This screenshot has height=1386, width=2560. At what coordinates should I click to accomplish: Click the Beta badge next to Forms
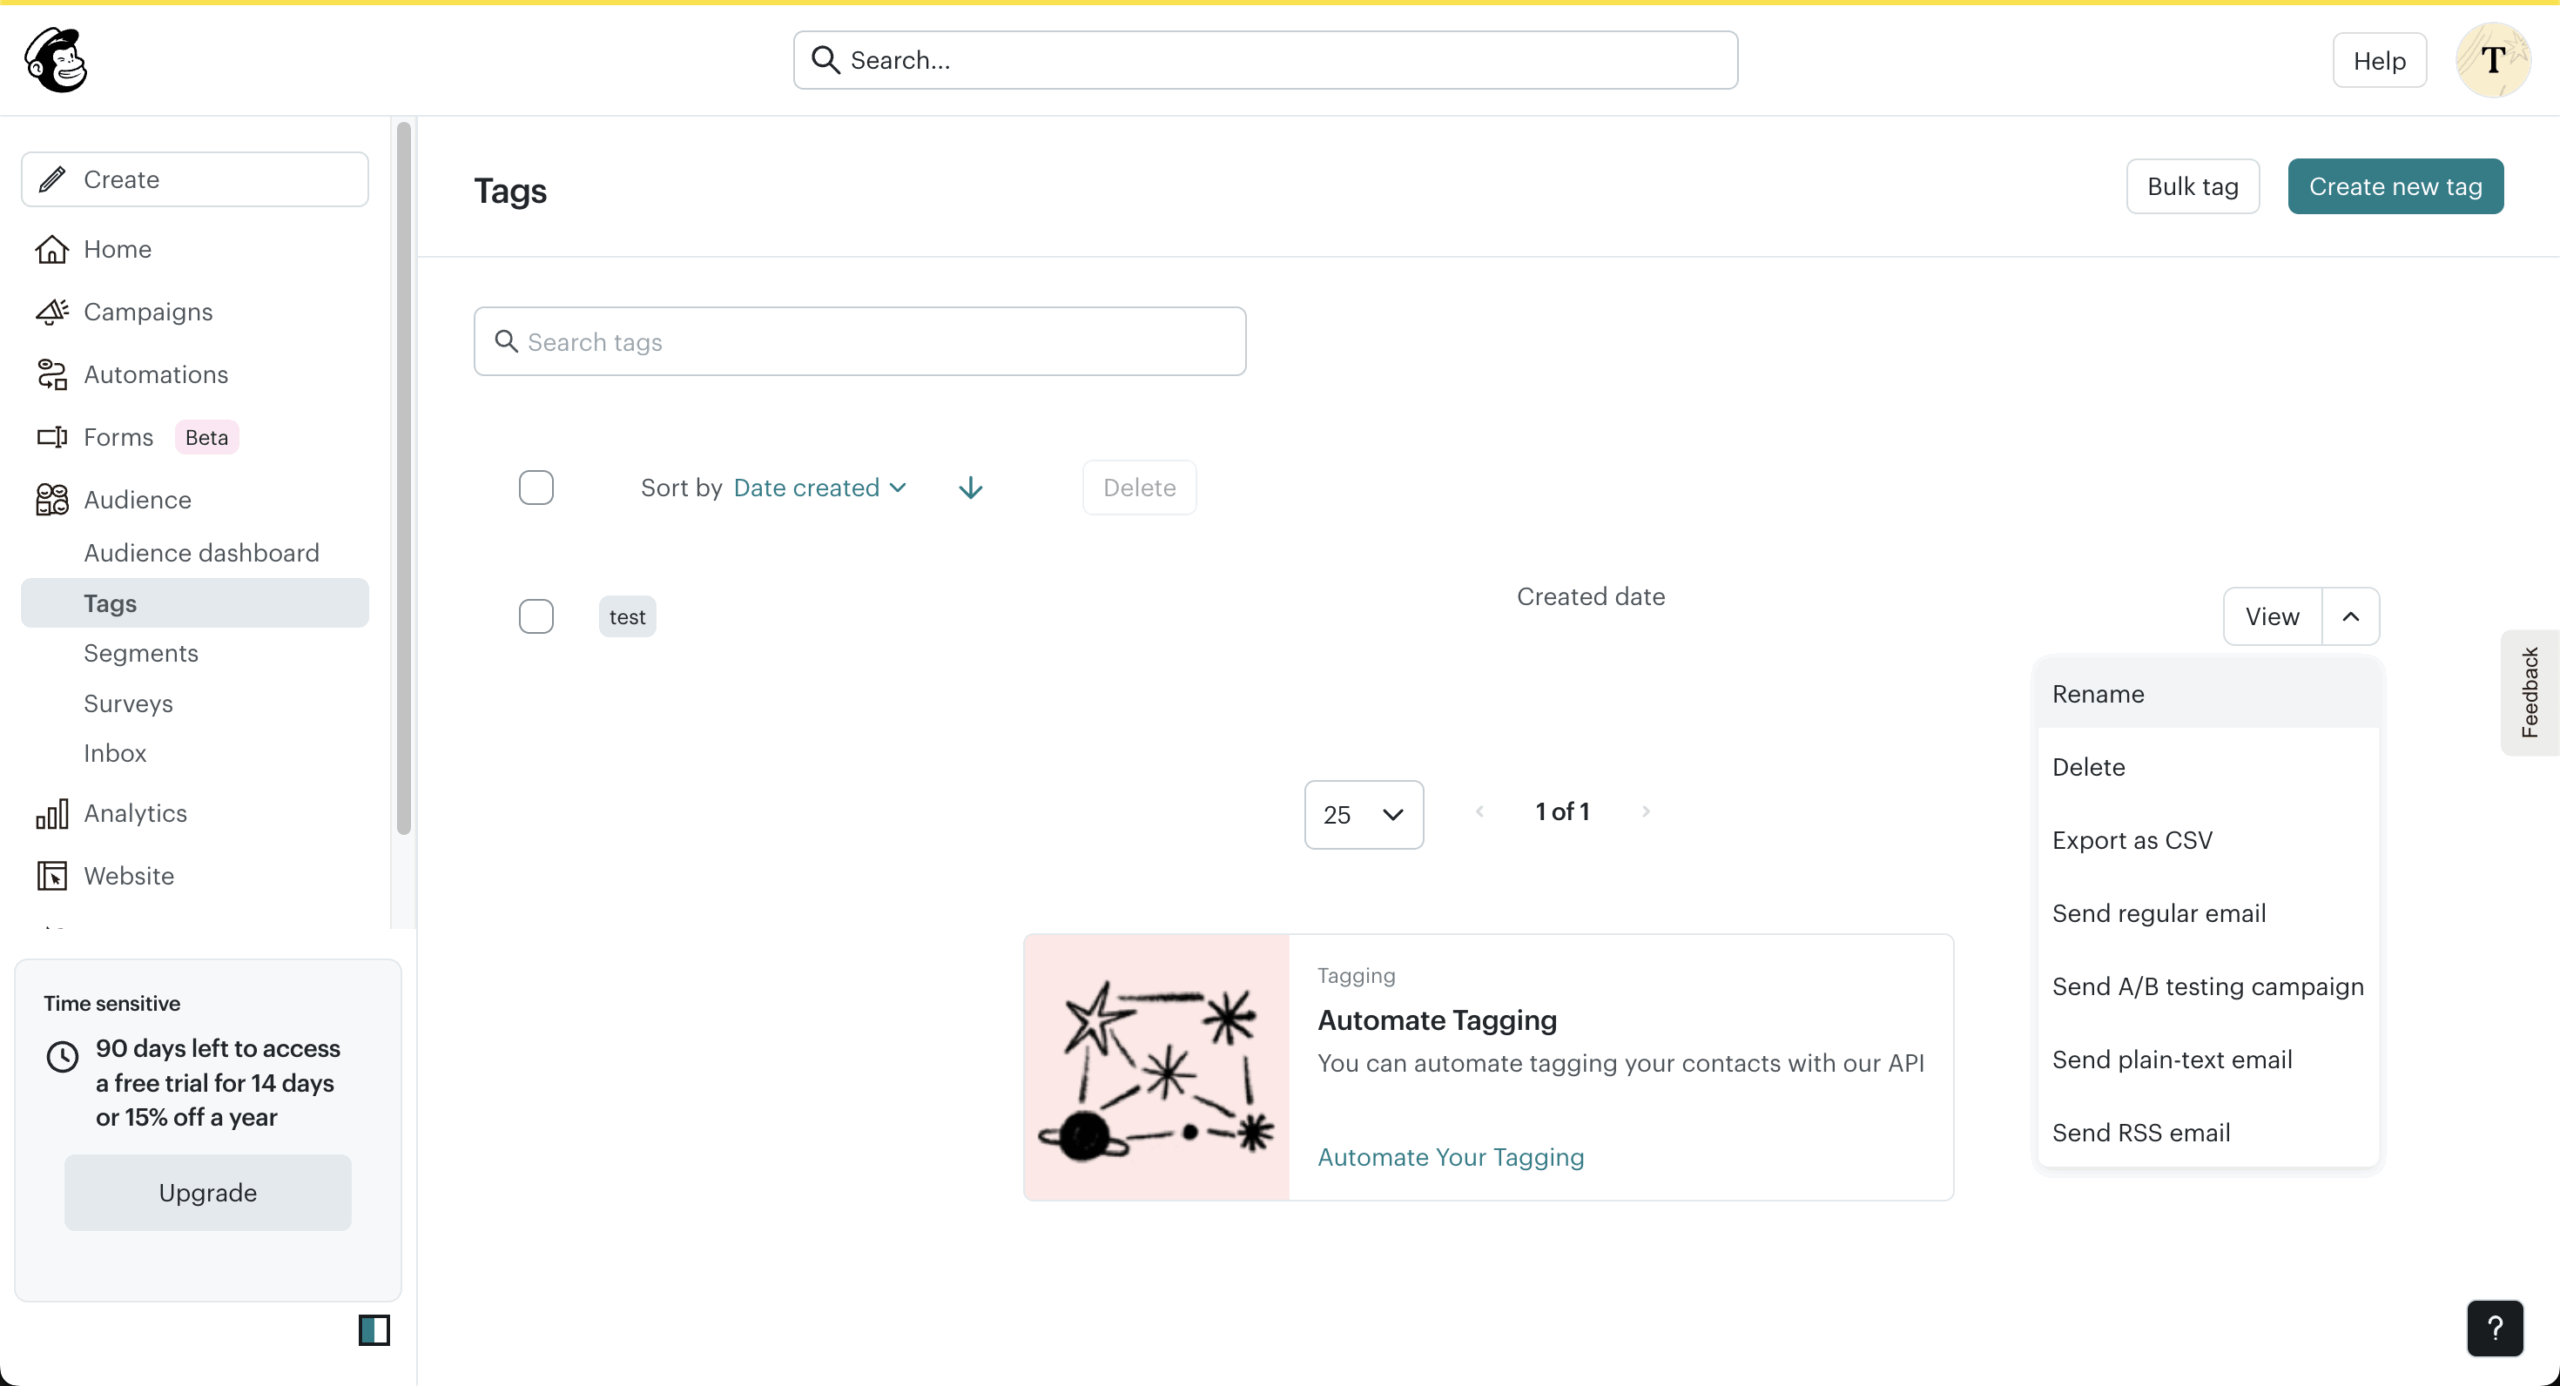(x=207, y=437)
